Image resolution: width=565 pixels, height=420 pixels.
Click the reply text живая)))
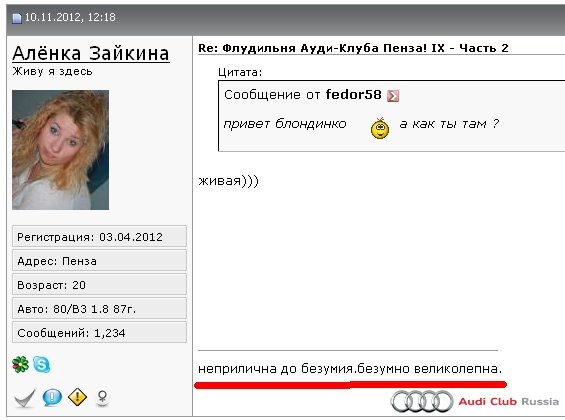click(x=228, y=180)
